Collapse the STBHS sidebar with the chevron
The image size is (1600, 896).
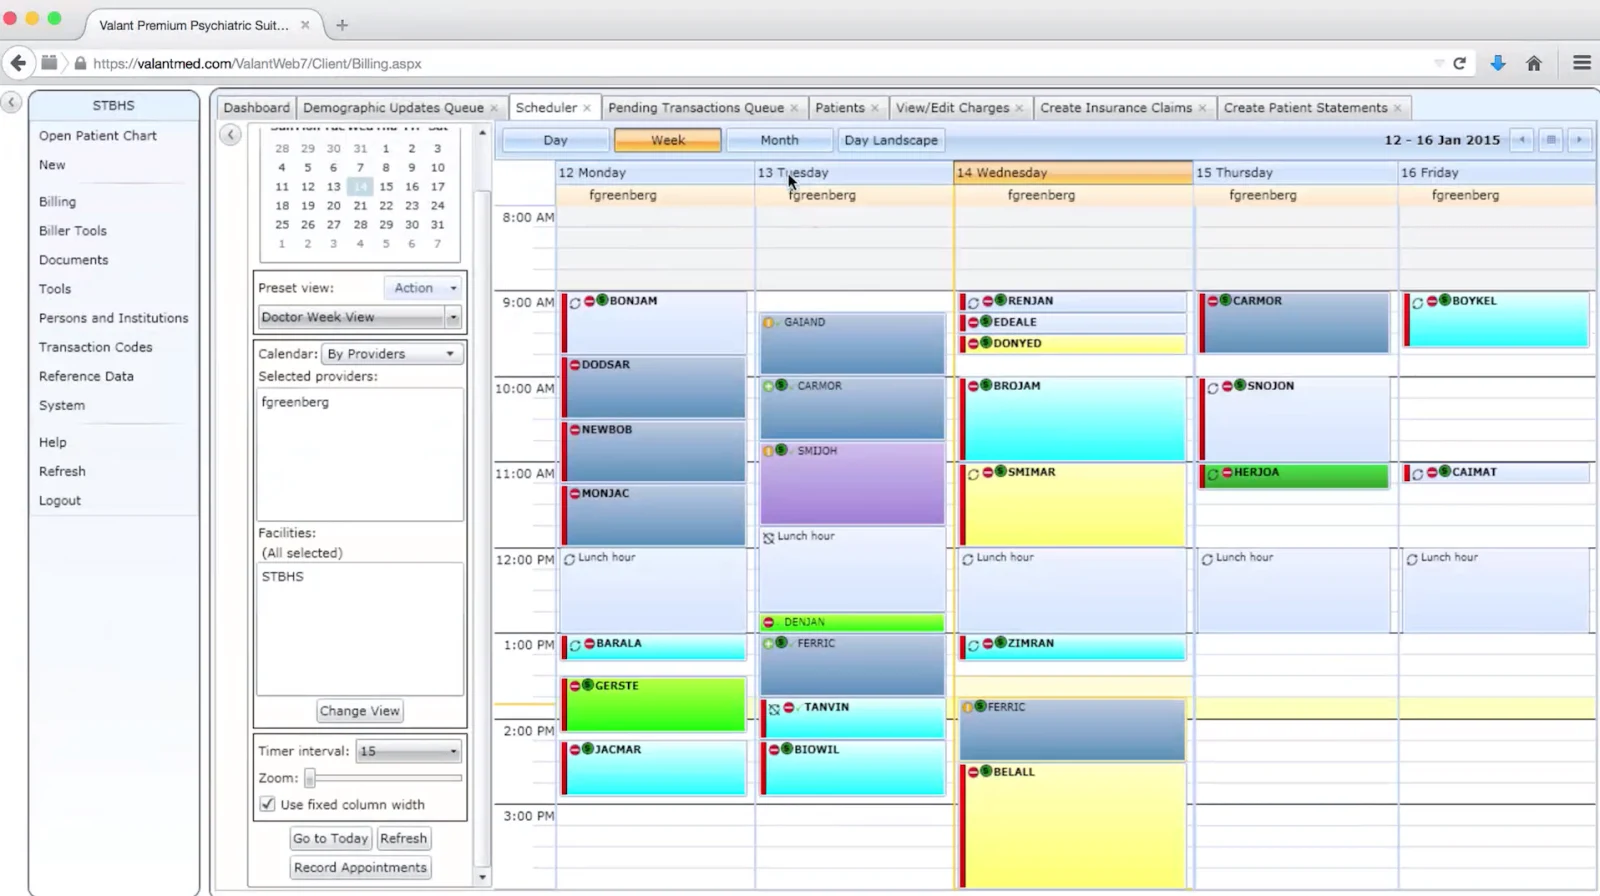pos(11,102)
